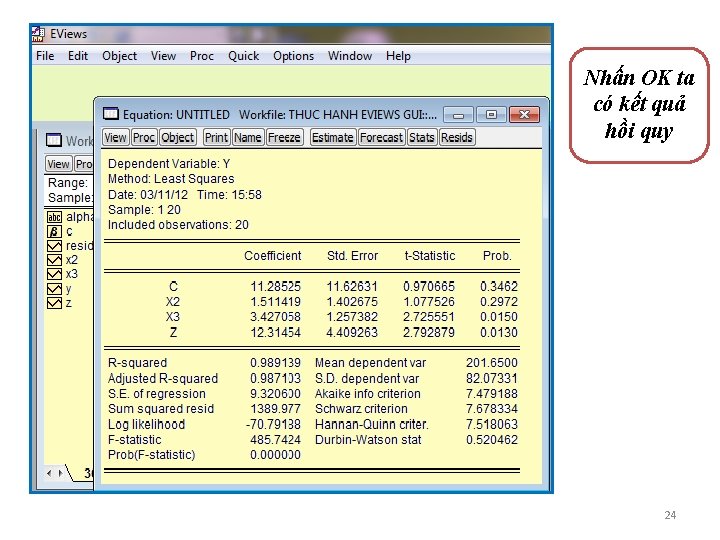Select the resid series icon

click(x=54, y=246)
